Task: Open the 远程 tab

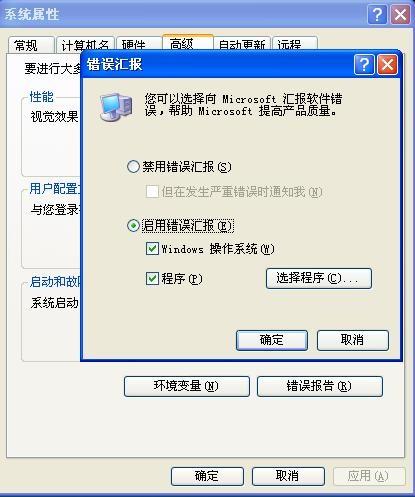Action: (295, 44)
